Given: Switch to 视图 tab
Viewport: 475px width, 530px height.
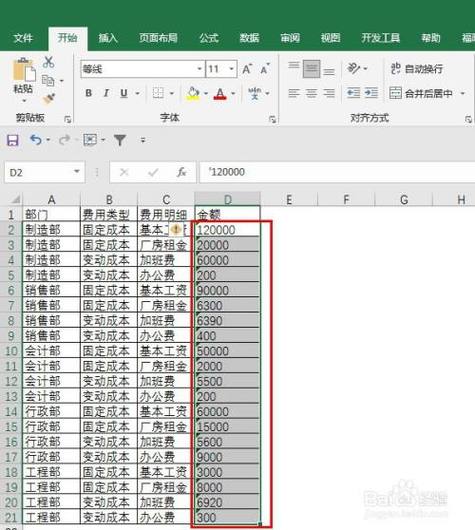Looking at the screenshot, I should pos(330,38).
